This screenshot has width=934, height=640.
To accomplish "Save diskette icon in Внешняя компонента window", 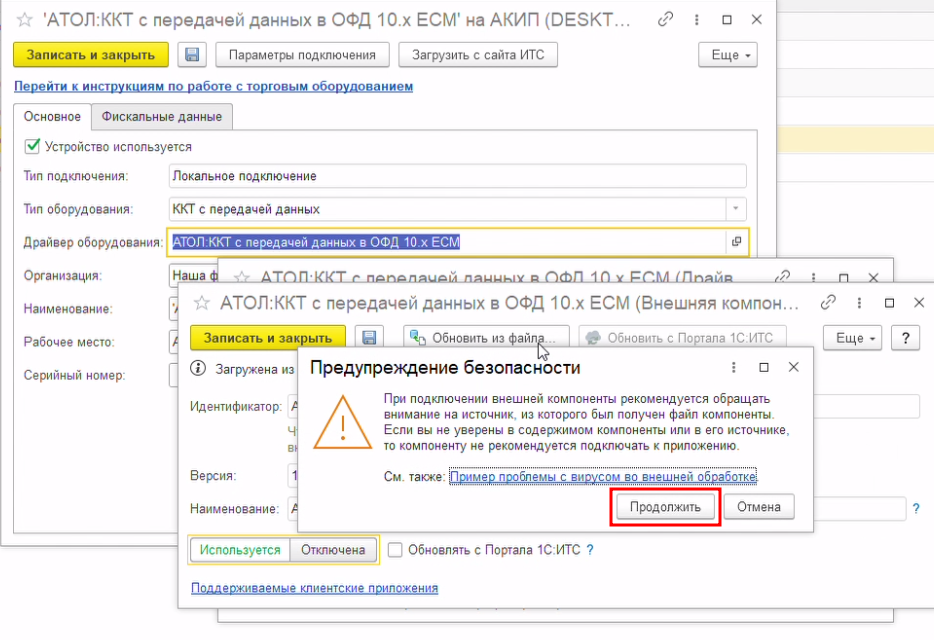I will 369,338.
